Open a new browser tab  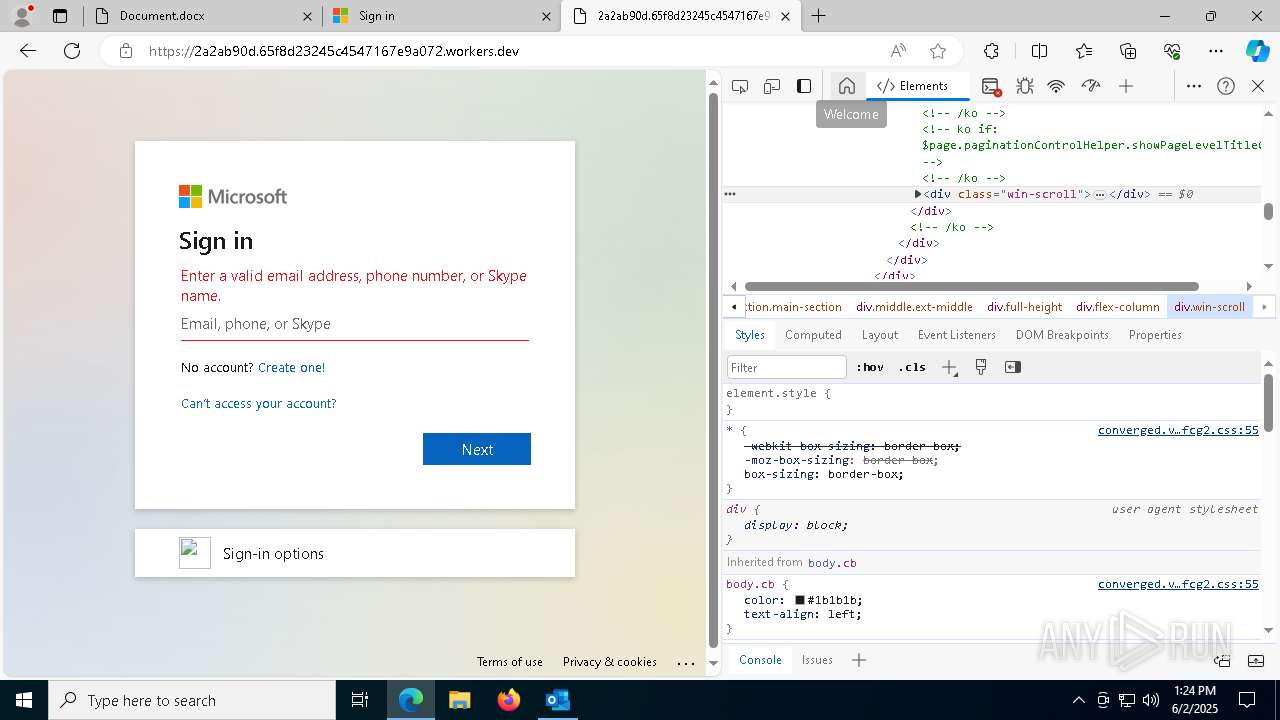819,16
